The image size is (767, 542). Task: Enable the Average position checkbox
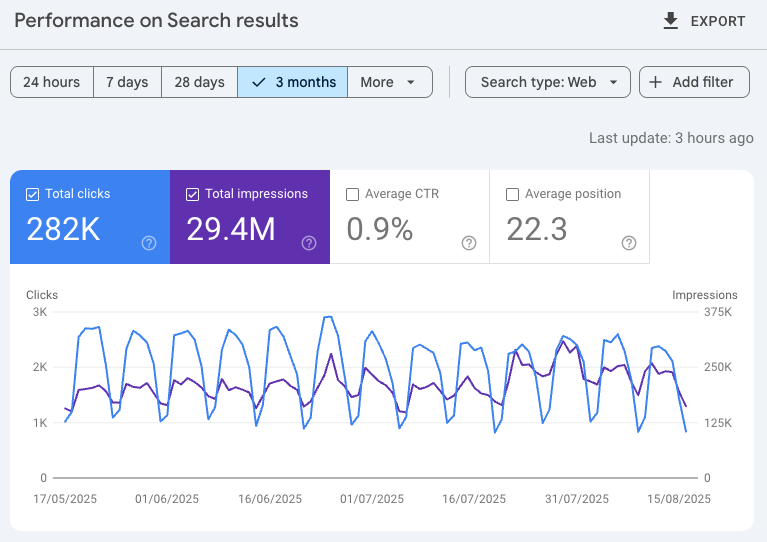513,194
